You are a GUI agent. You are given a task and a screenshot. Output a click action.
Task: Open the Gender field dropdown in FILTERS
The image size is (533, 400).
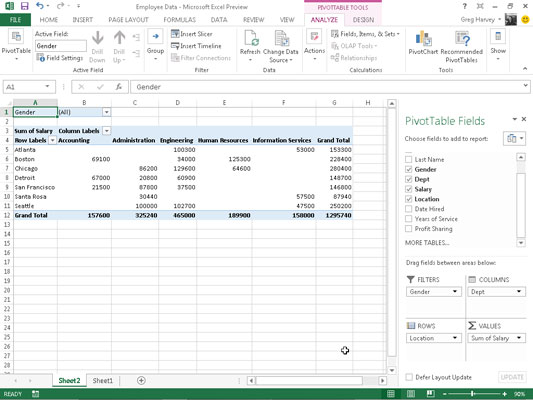click(455, 292)
